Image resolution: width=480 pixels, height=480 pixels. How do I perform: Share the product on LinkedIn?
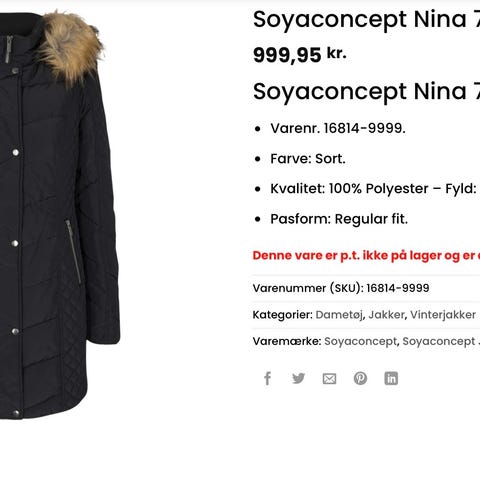[x=391, y=378]
